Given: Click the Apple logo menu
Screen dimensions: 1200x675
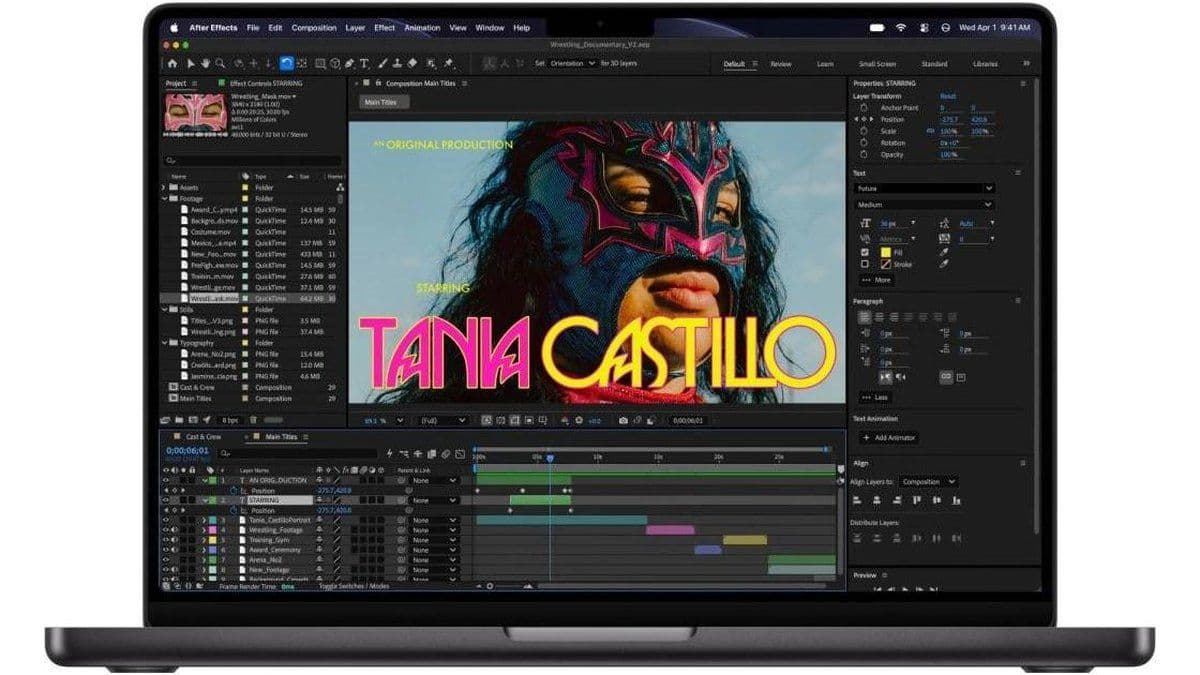Looking at the screenshot, I should [173, 28].
